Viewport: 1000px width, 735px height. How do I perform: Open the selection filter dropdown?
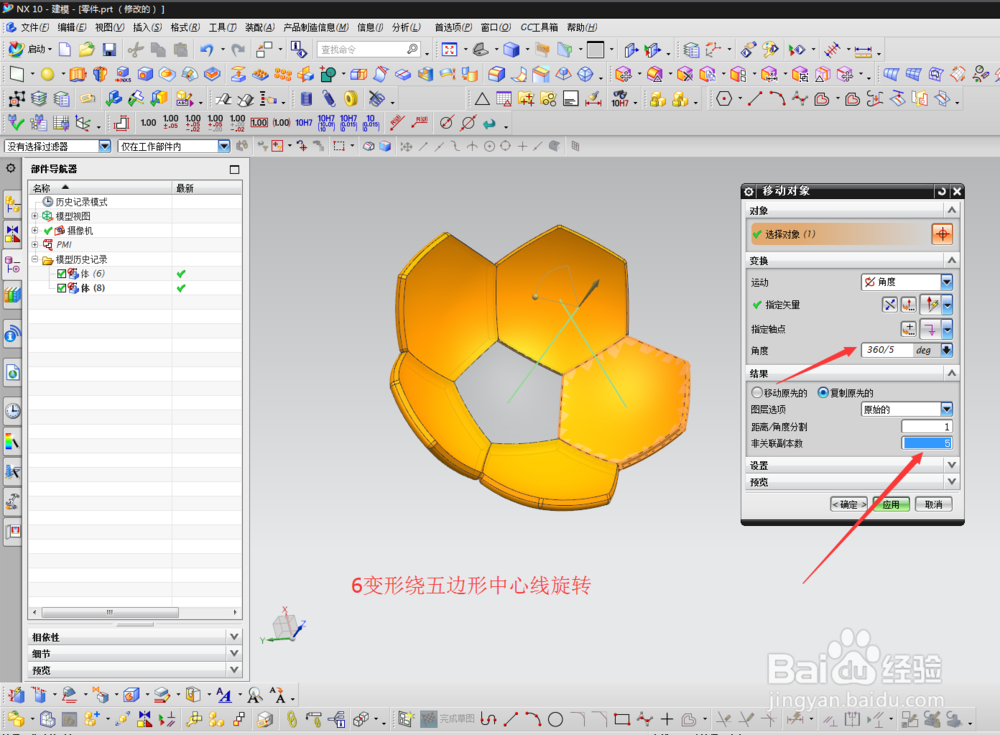[x=105, y=146]
